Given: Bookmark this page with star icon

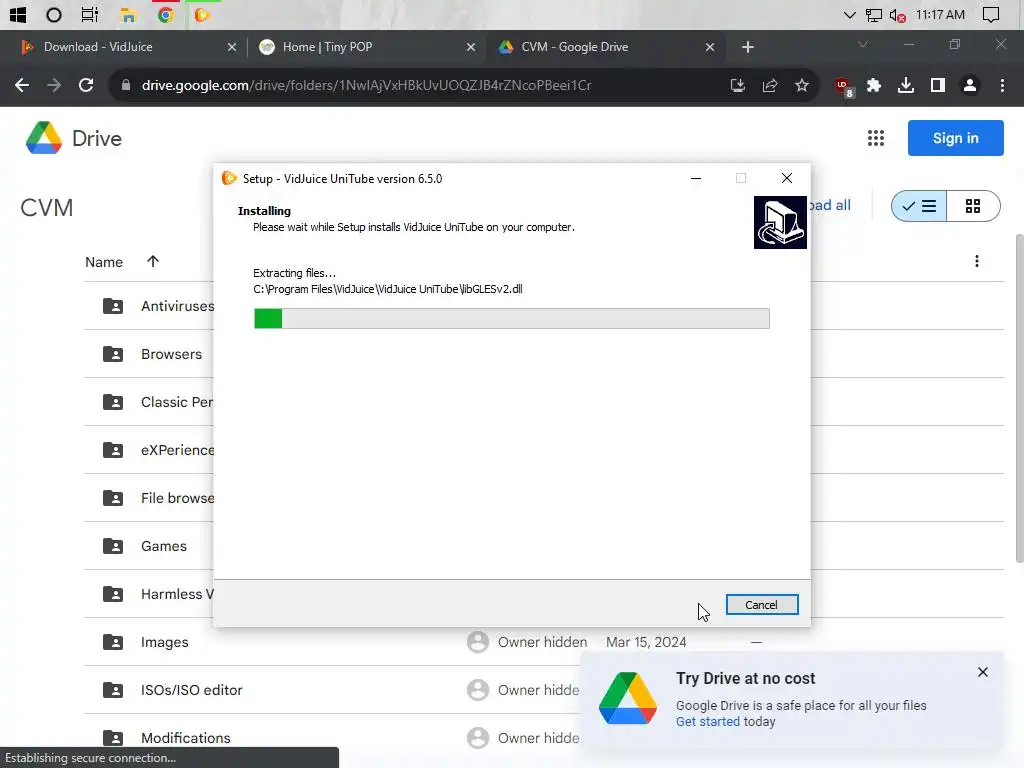Looking at the screenshot, I should 802,85.
